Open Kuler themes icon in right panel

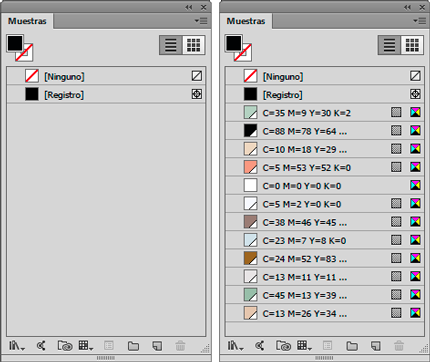pyautogui.click(x=260, y=346)
